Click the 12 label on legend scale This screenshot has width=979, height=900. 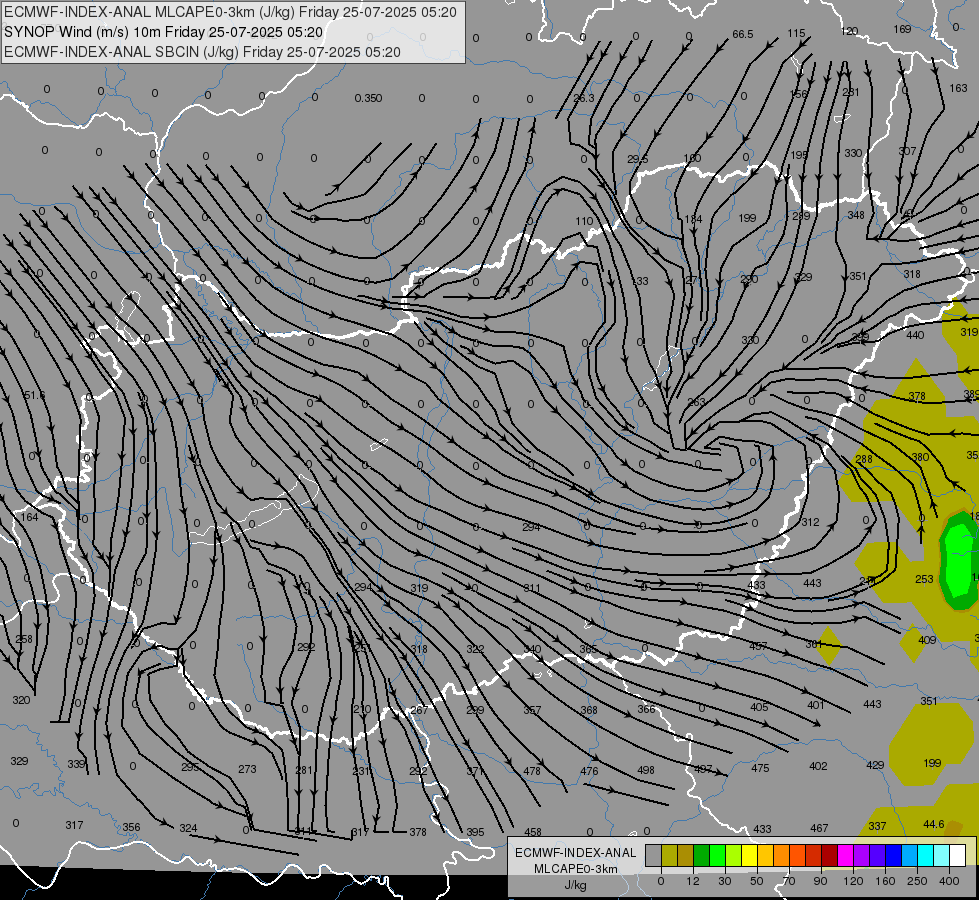click(x=693, y=881)
